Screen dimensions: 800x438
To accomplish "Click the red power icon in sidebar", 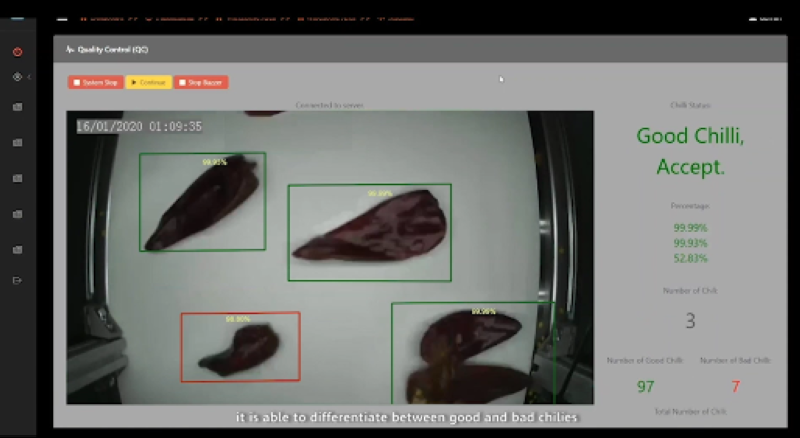I will (x=17, y=52).
